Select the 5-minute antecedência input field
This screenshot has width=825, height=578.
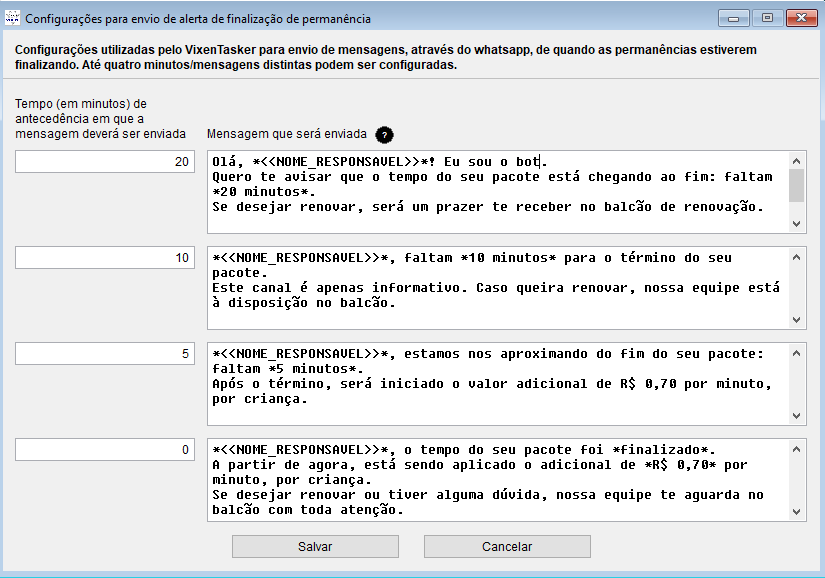[x=104, y=352]
